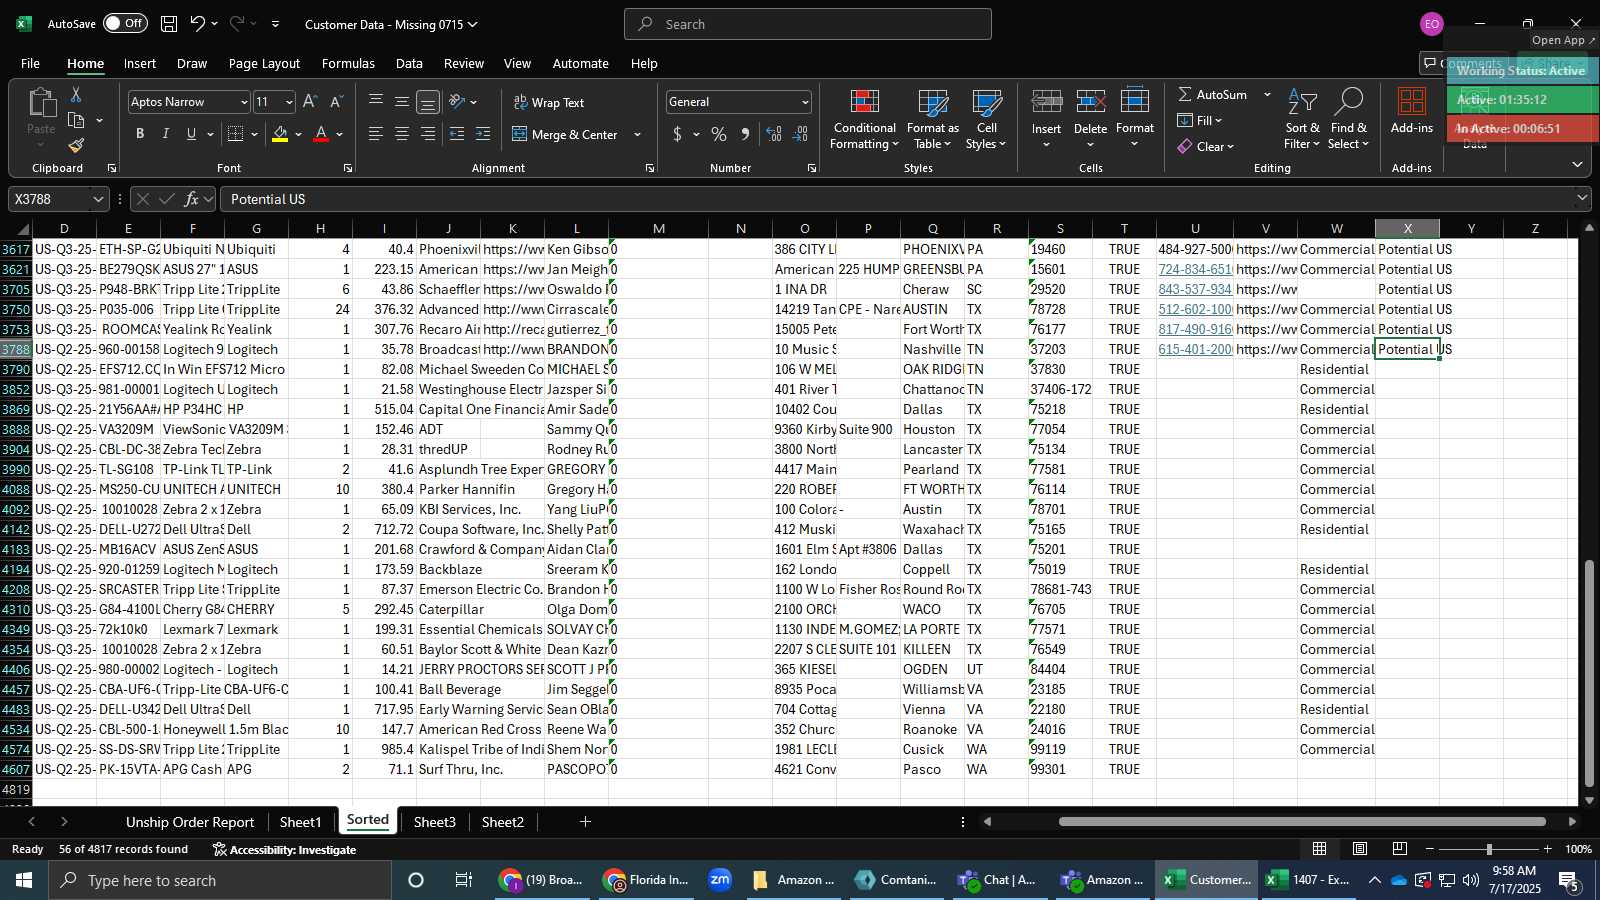Open Conditional Formatting menu
This screenshot has height=900, width=1600.
pos(864,119)
